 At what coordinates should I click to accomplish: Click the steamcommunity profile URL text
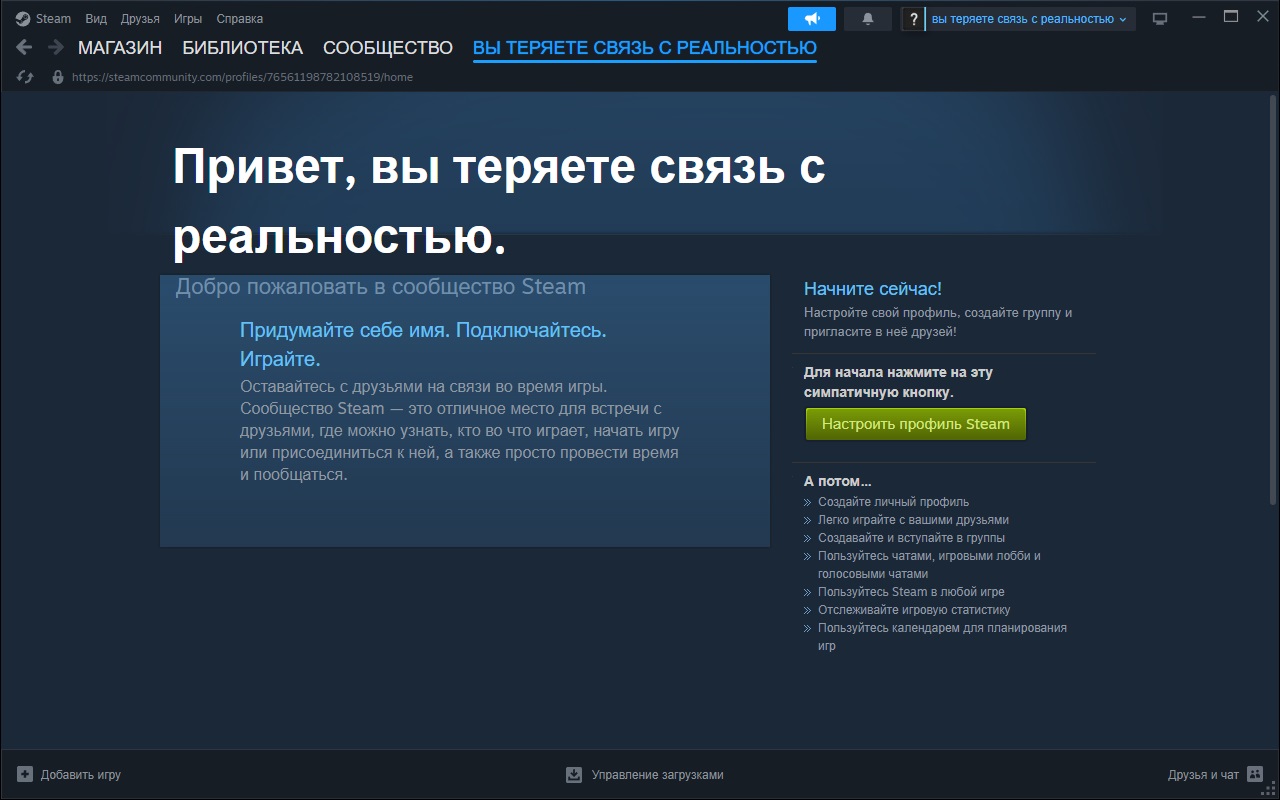[x=242, y=77]
